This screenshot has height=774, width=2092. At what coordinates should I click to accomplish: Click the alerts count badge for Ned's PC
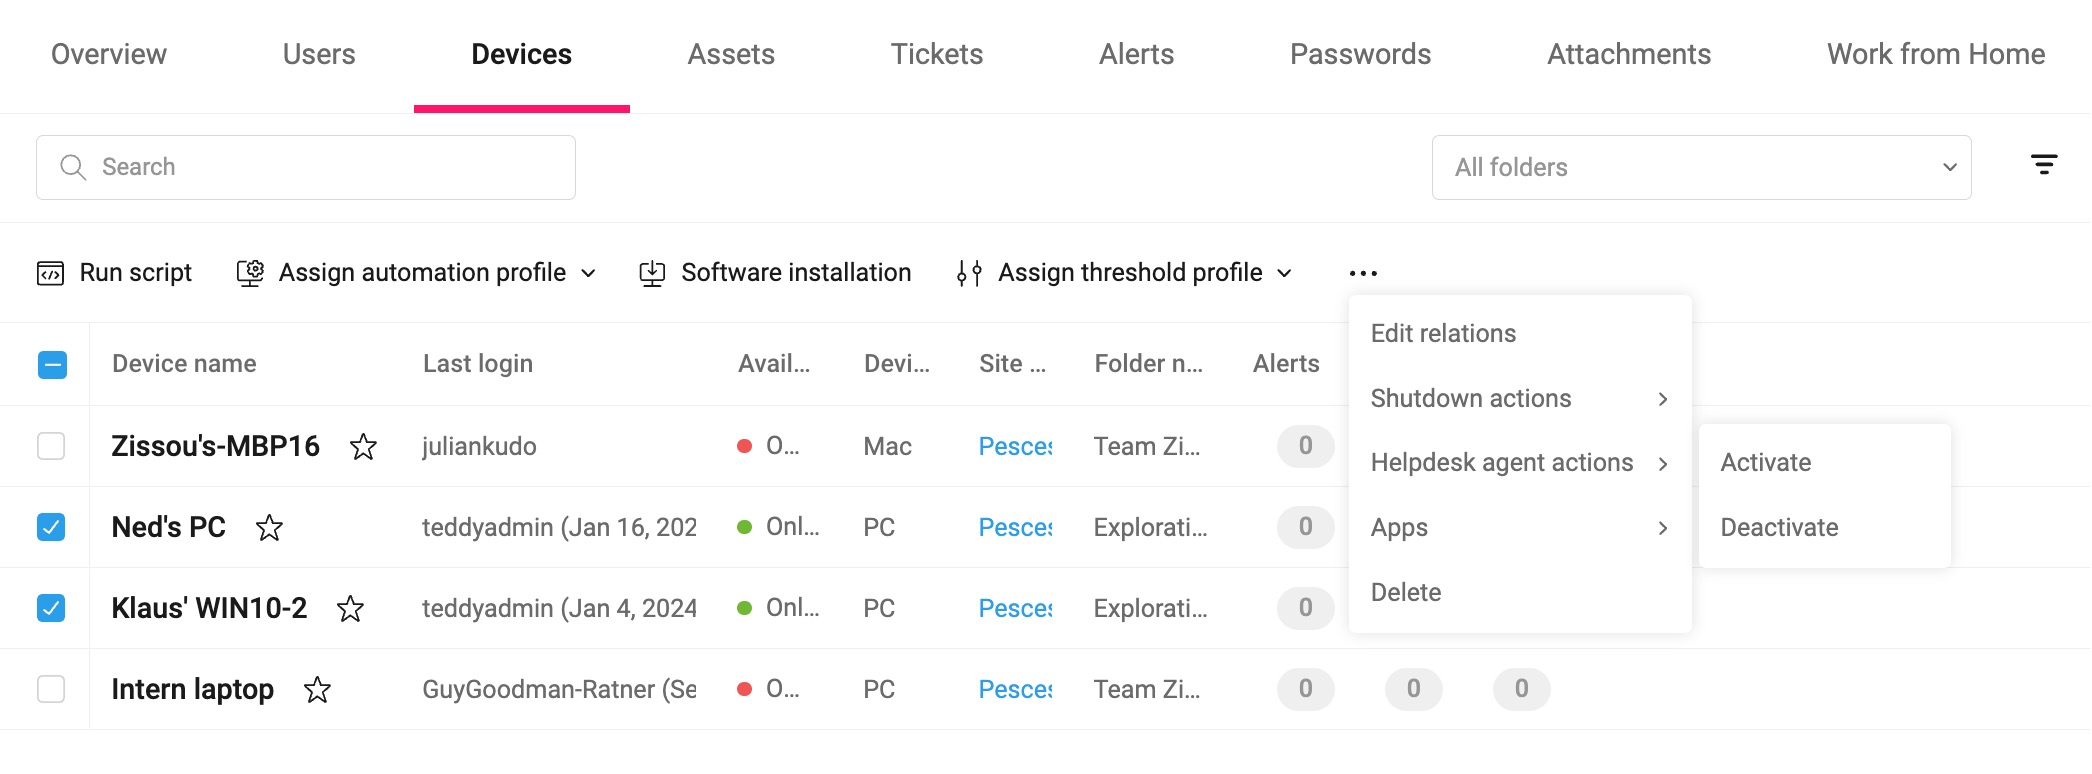click(1305, 527)
